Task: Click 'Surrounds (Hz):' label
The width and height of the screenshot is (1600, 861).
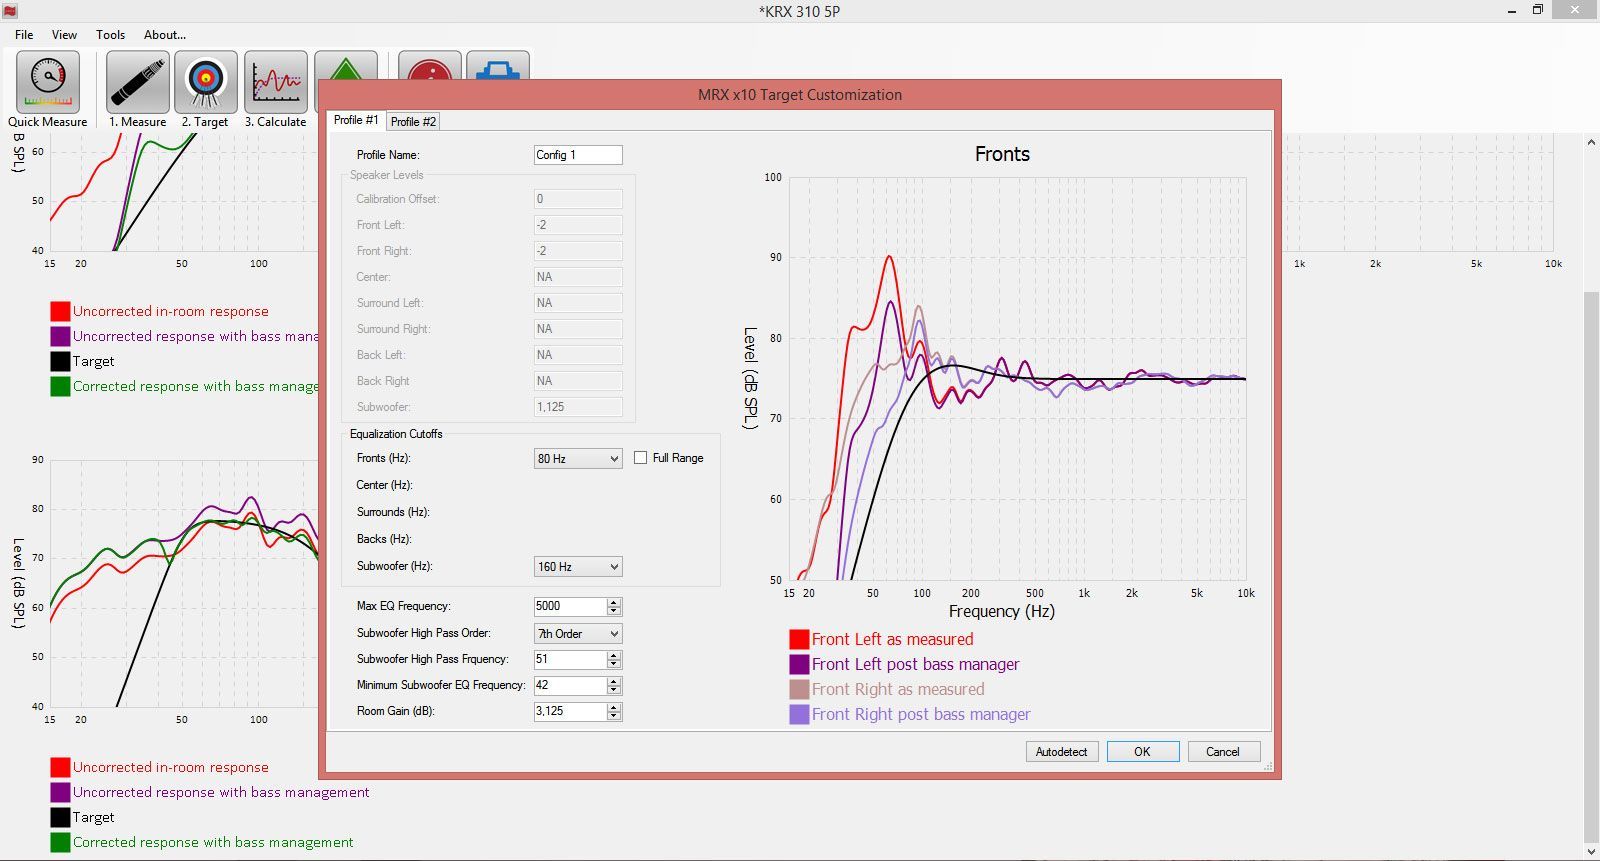Action: (x=393, y=512)
